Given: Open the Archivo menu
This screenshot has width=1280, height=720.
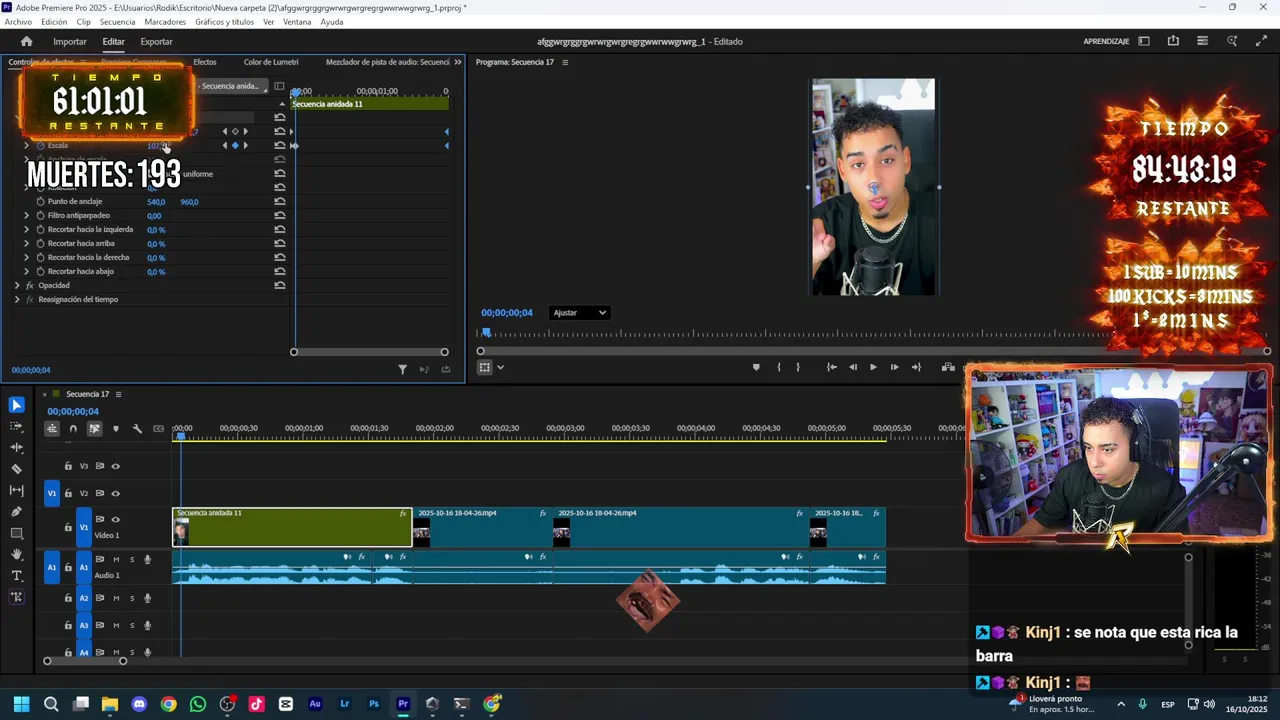Looking at the screenshot, I should point(18,22).
